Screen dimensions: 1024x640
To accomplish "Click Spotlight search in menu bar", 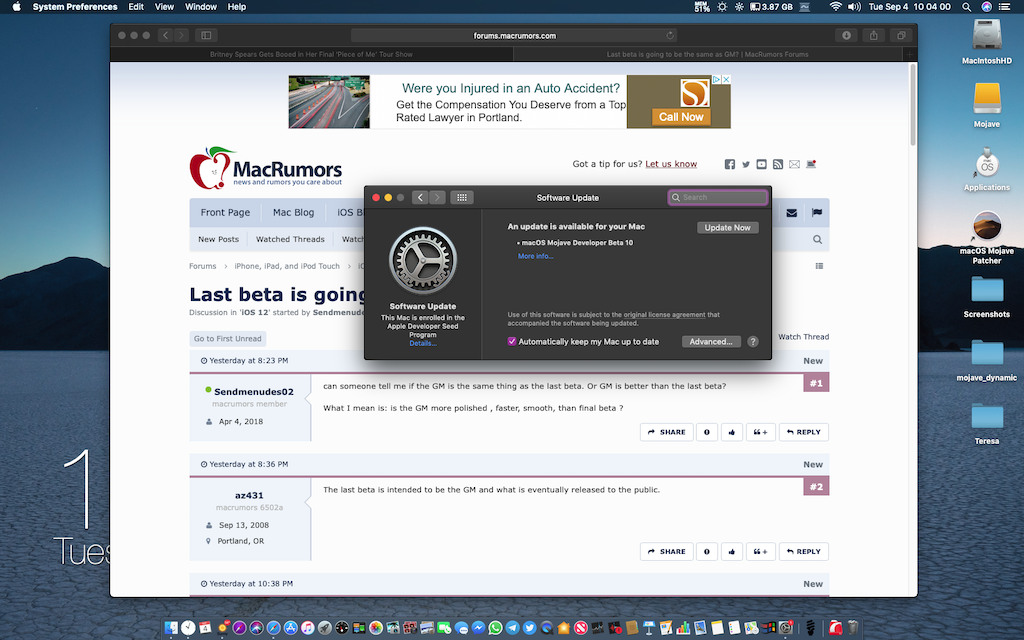I will point(967,7).
